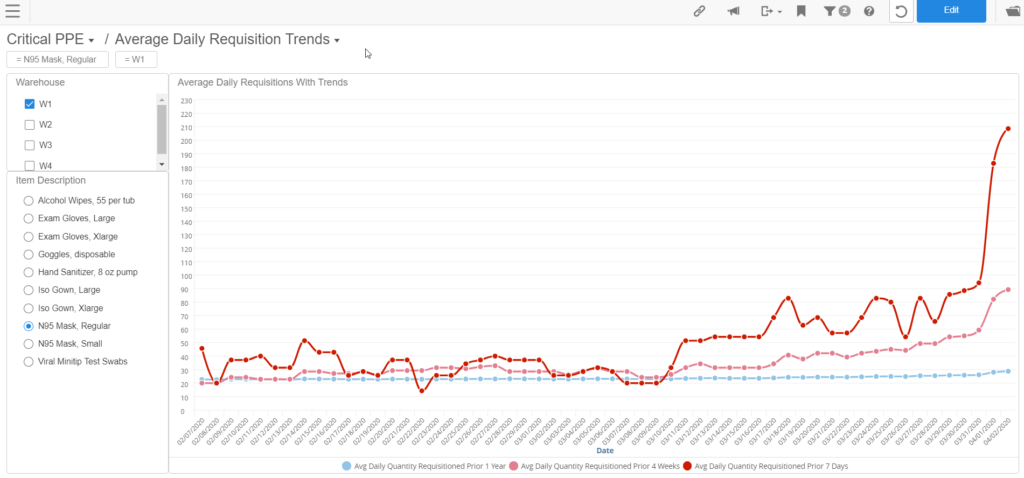Open the folder icon in top bar

1013,11
